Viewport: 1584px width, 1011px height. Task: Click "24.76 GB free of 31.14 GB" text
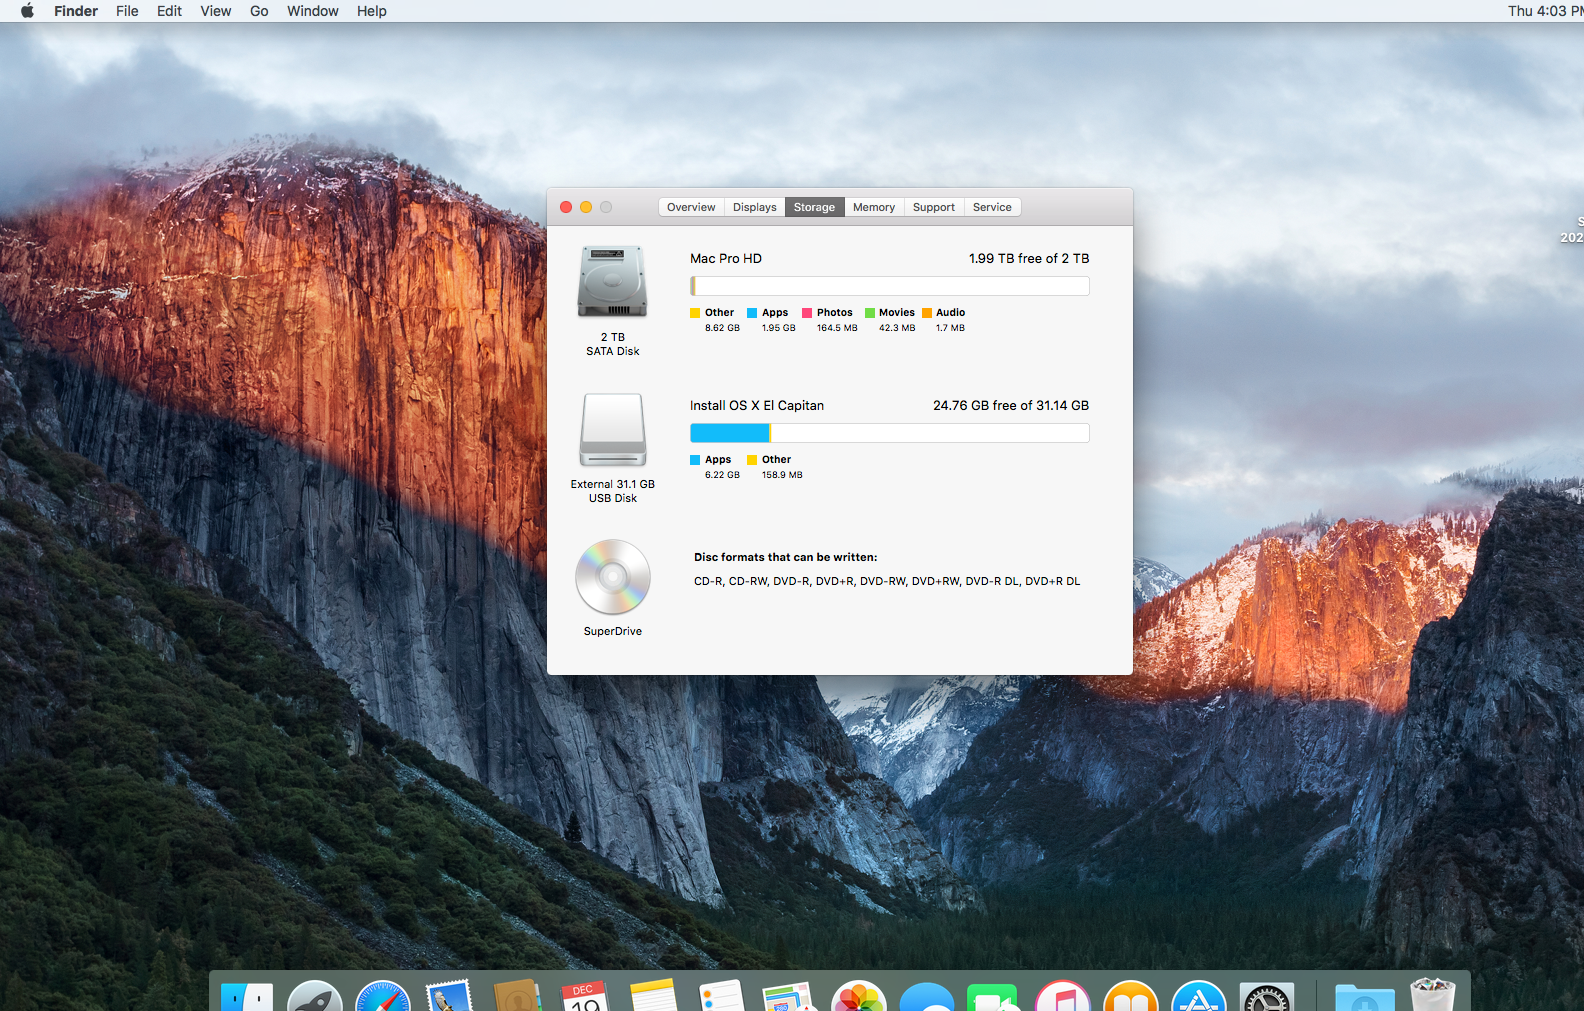[x=1011, y=405]
